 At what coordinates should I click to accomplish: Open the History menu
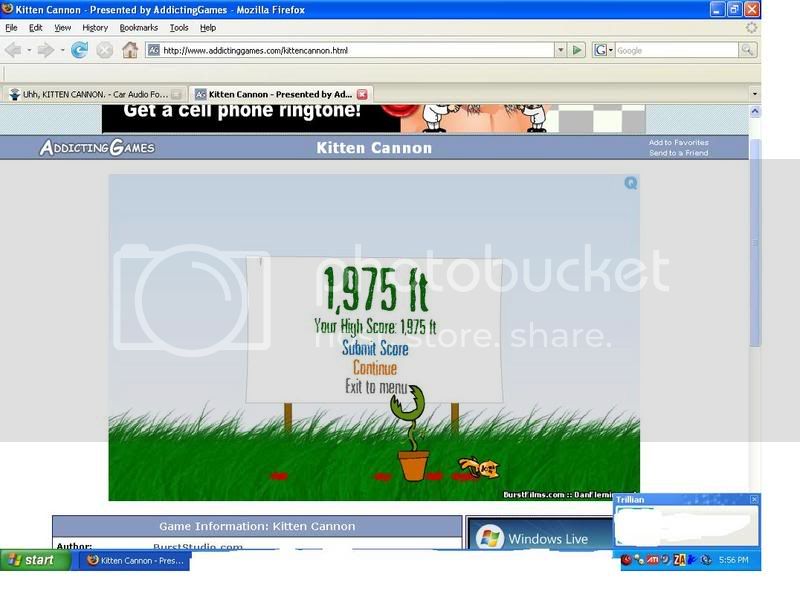95,28
